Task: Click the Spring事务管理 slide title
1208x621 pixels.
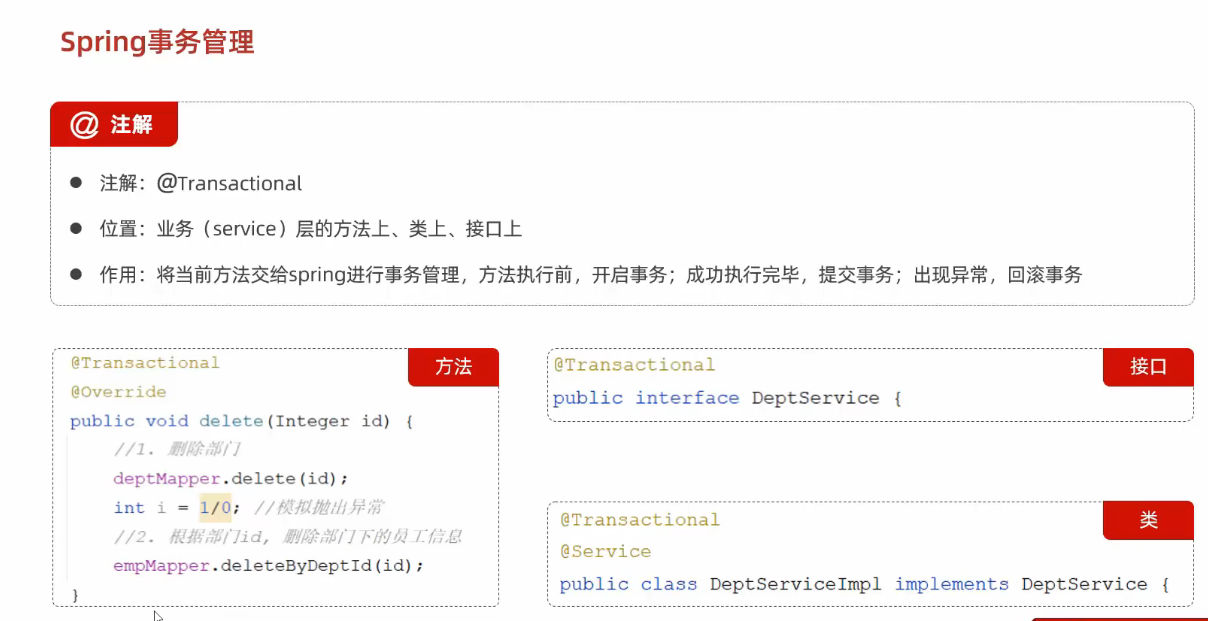Action: pyautogui.click(x=157, y=42)
